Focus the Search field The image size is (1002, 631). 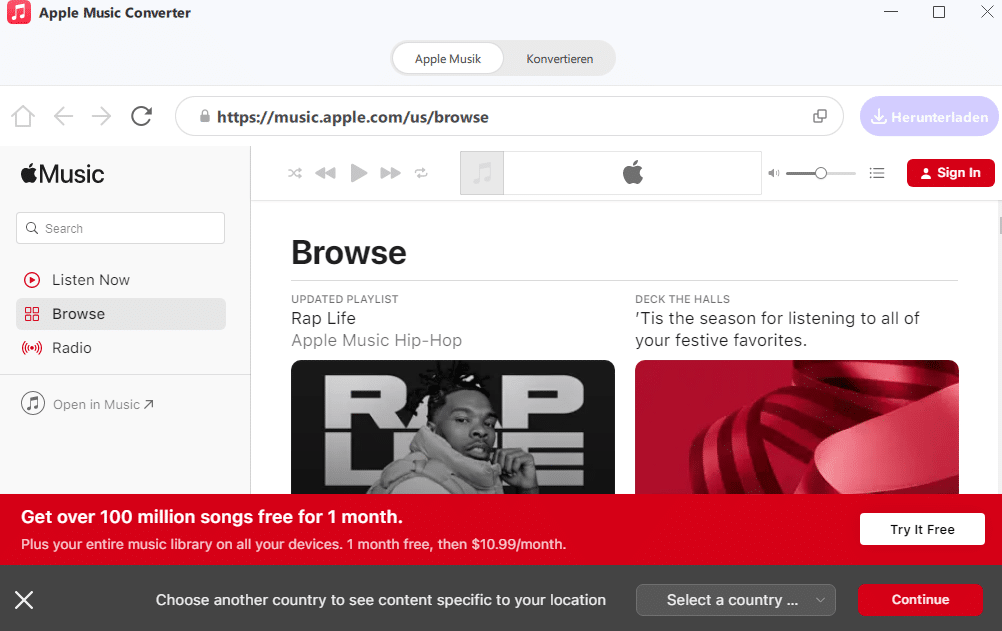tap(120, 228)
